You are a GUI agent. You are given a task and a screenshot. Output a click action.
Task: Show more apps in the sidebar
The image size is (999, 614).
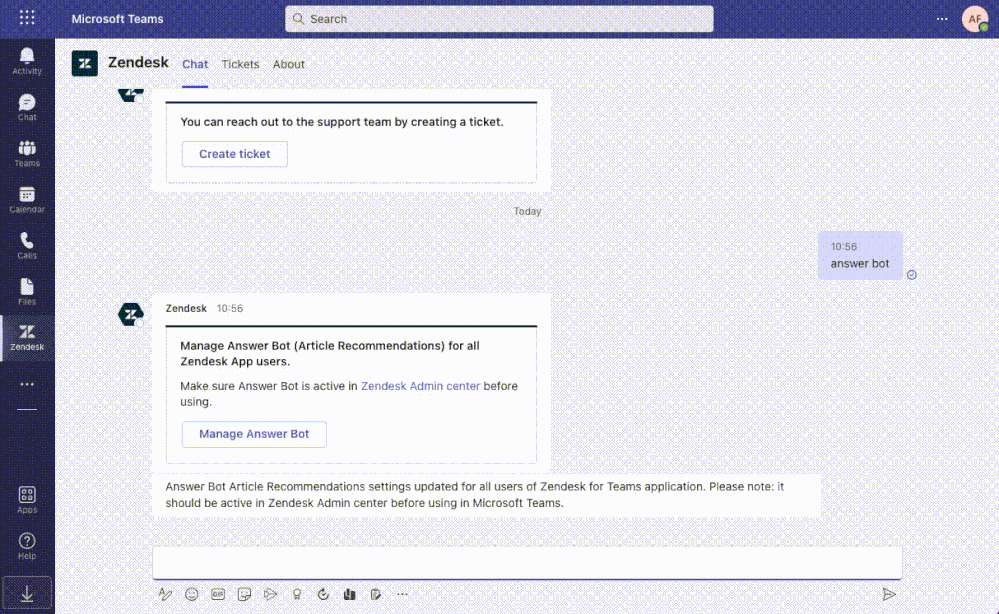(27, 384)
